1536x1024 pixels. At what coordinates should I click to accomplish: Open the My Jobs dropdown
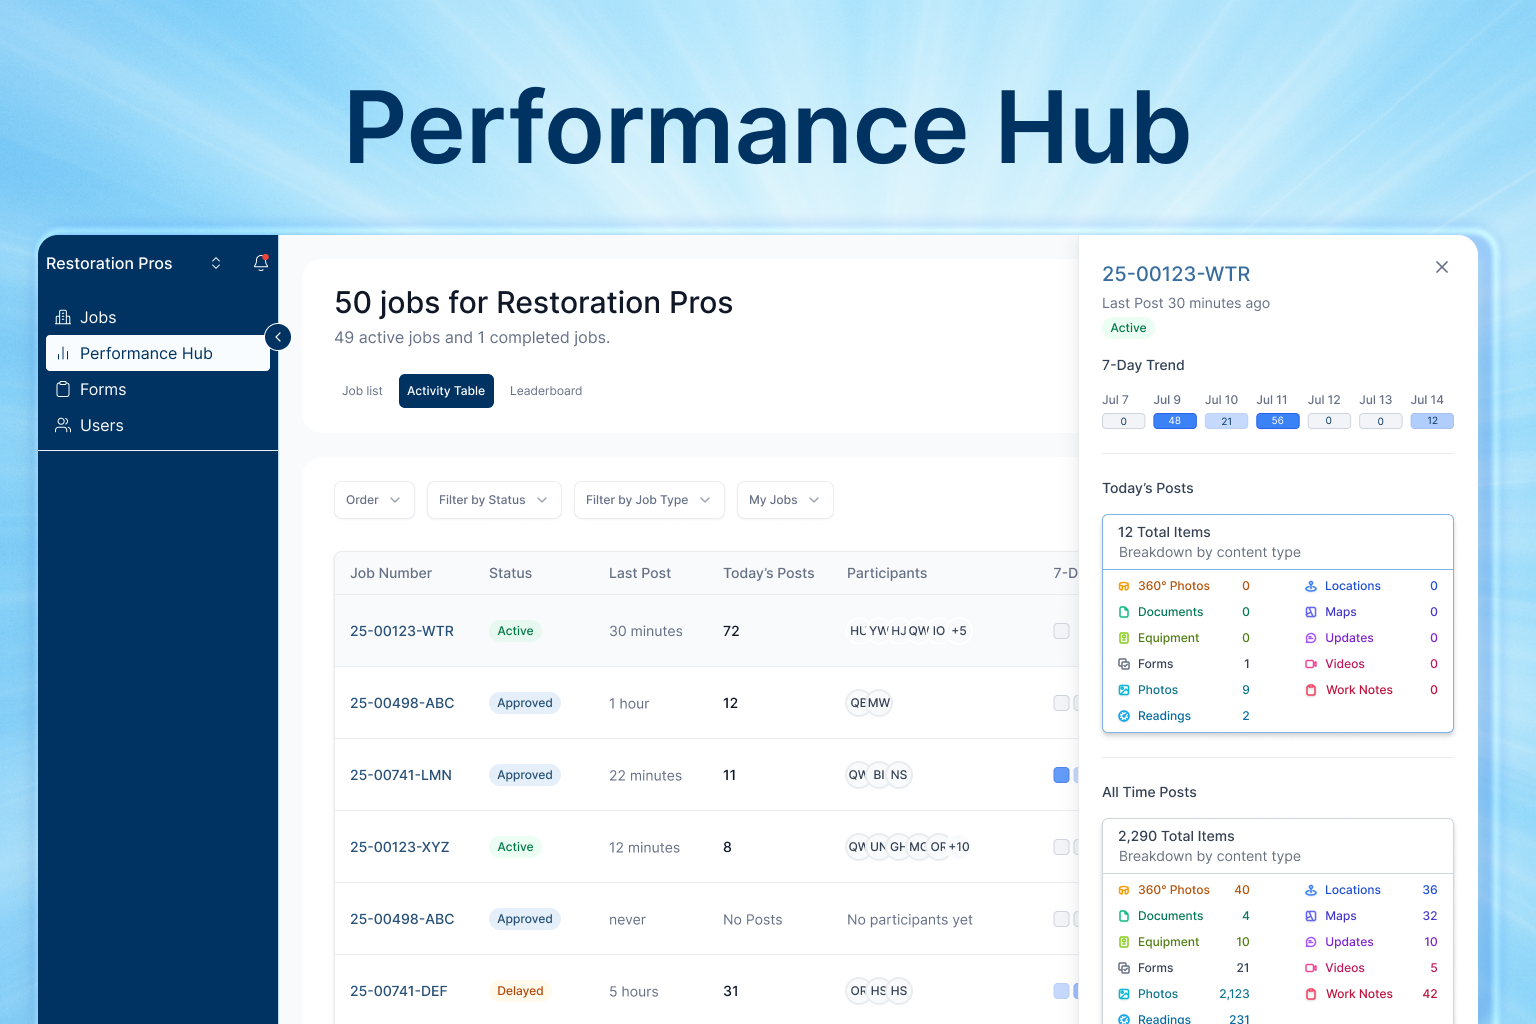tap(785, 500)
